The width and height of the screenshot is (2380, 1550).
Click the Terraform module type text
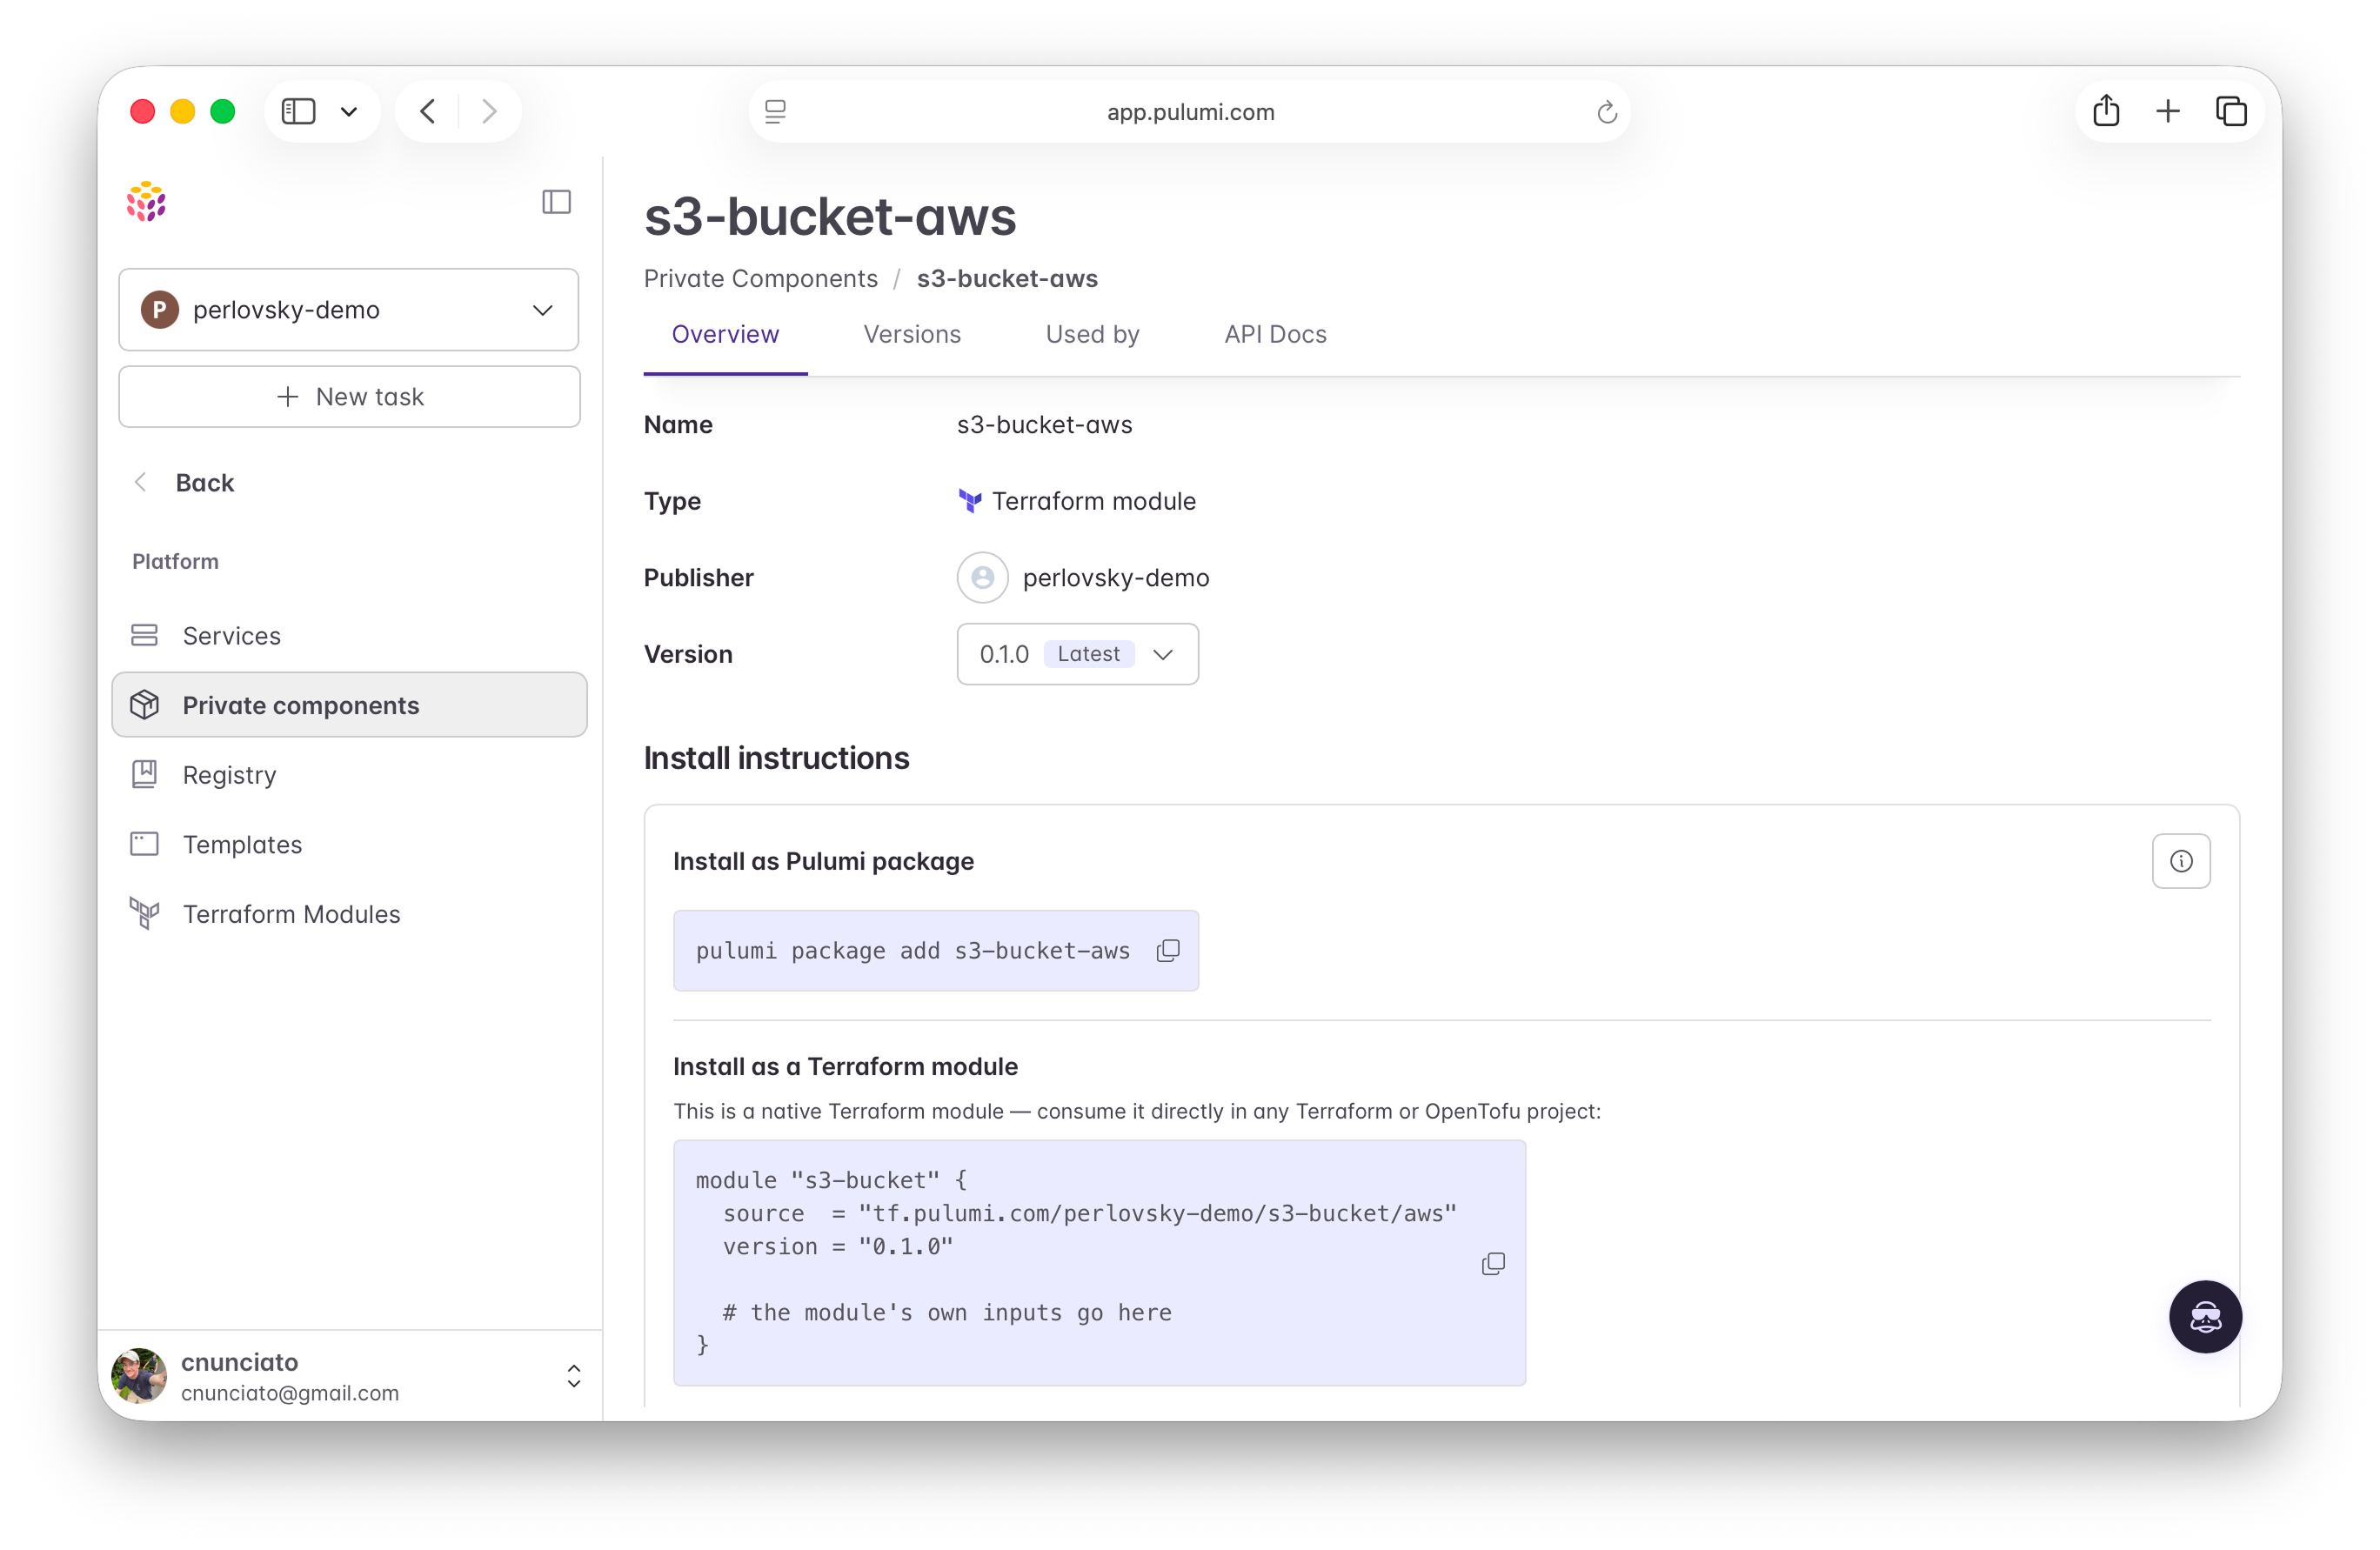point(1093,500)
